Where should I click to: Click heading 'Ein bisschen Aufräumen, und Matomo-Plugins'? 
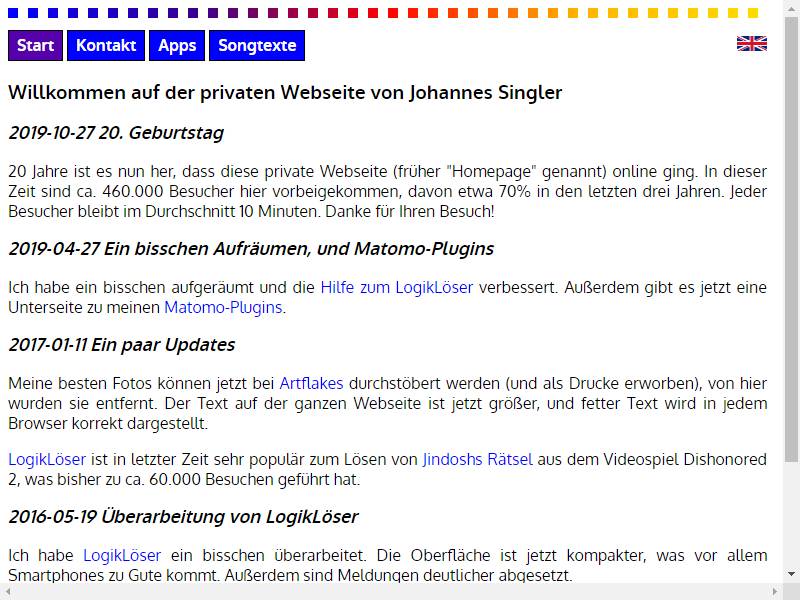coord(299,248)
